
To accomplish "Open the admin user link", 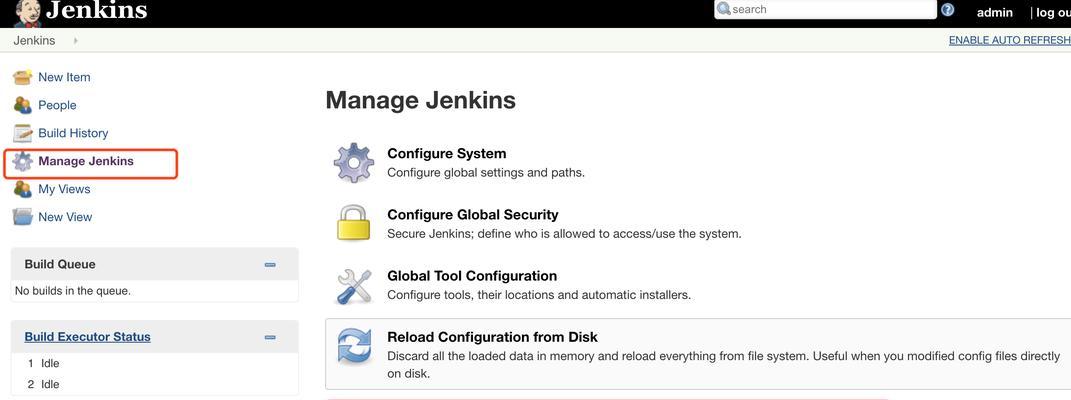I will click(994, 12).
